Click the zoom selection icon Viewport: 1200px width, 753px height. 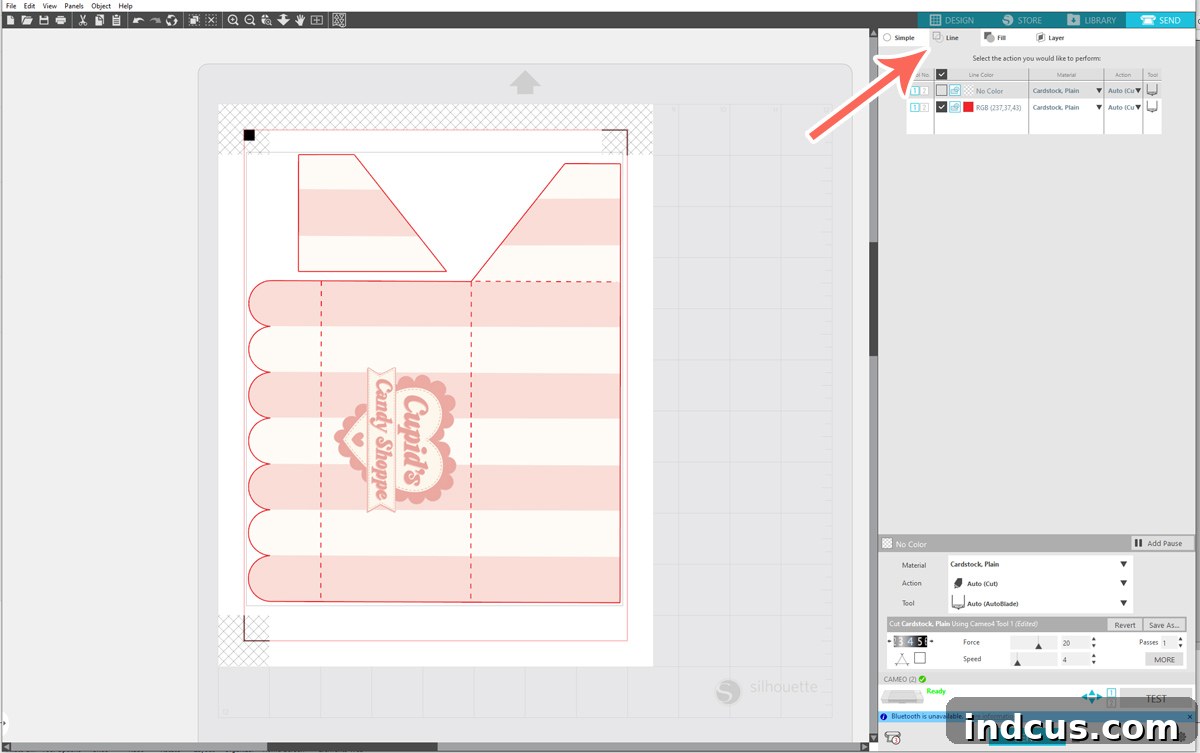266,20
